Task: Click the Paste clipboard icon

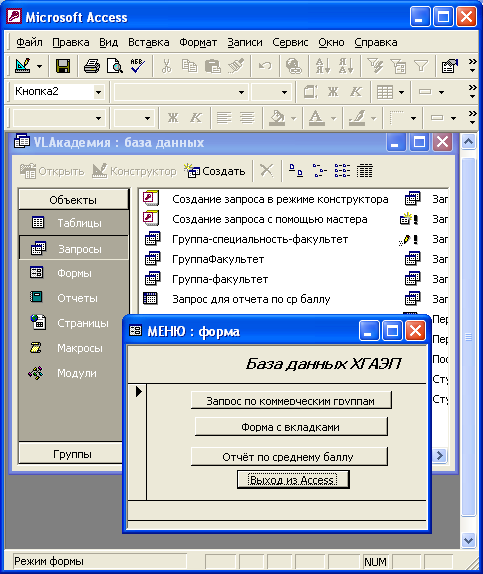Action: tap(212, 66)
